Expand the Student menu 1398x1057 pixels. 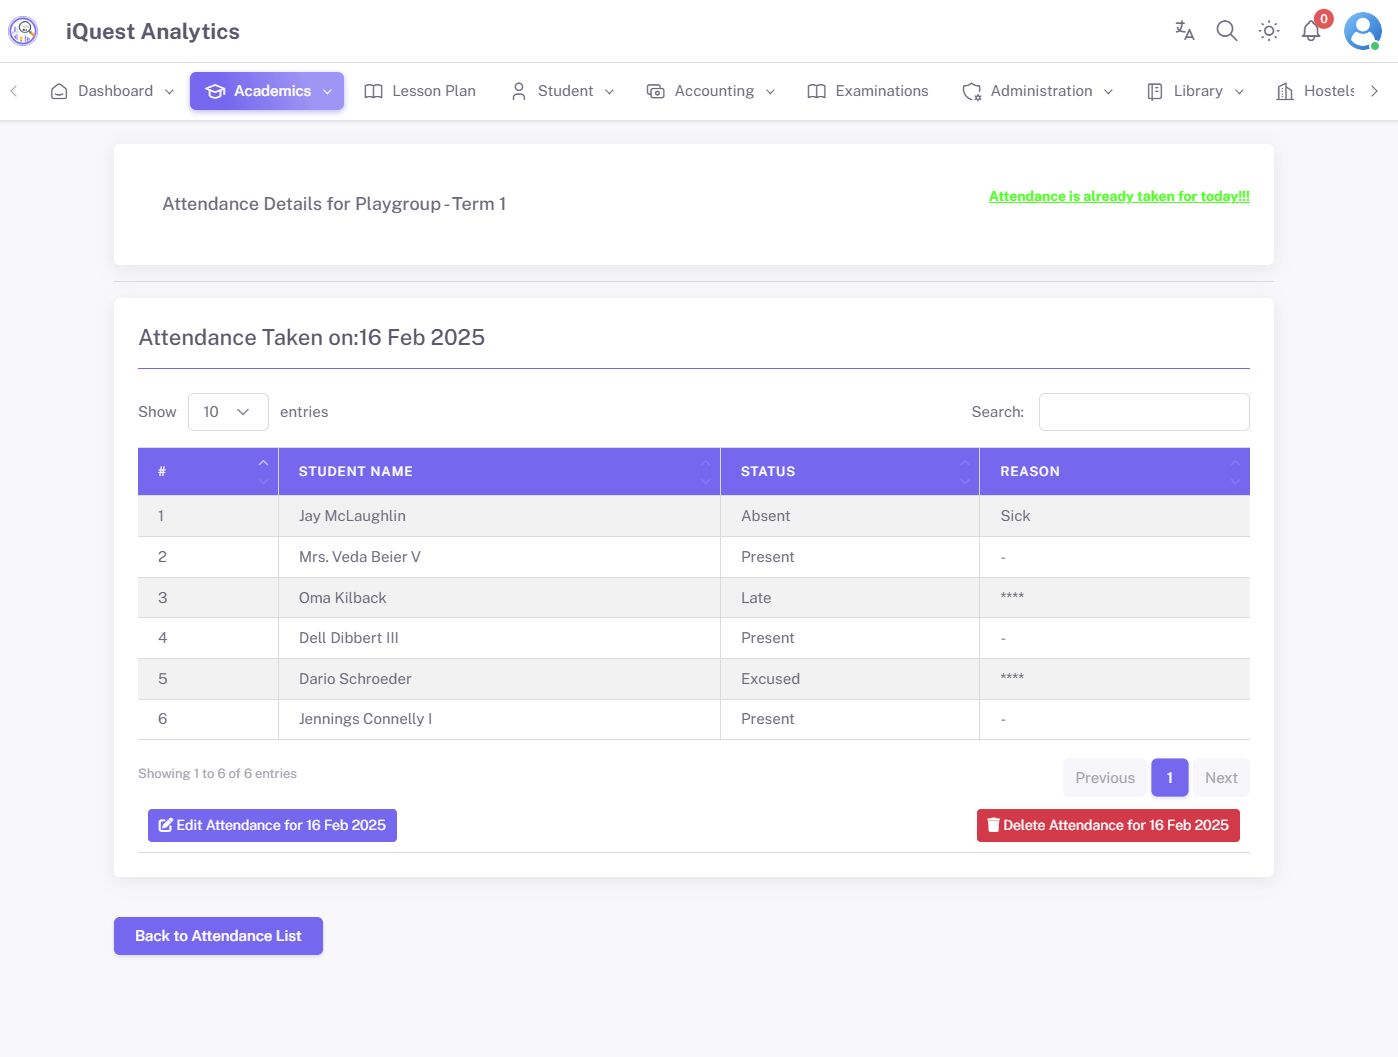562,91
